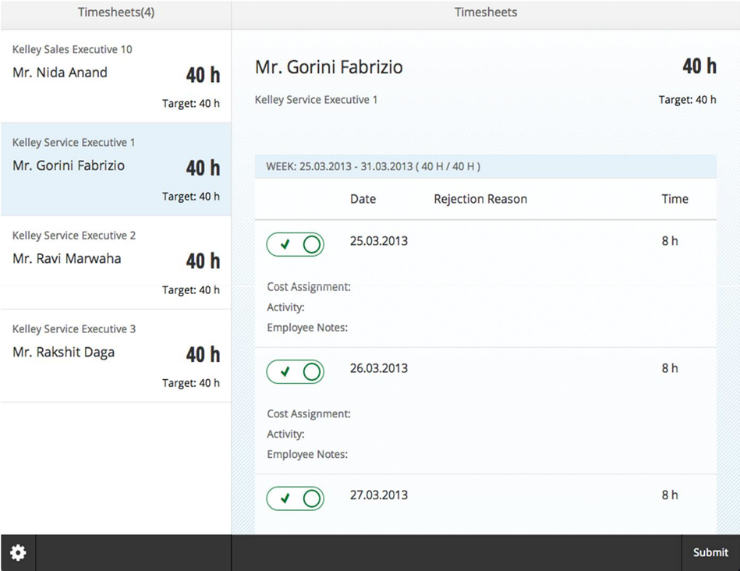740x571 pixels.
Task: Click Employee Notes label under 25.03.2013
Action: tap(307, 327)
